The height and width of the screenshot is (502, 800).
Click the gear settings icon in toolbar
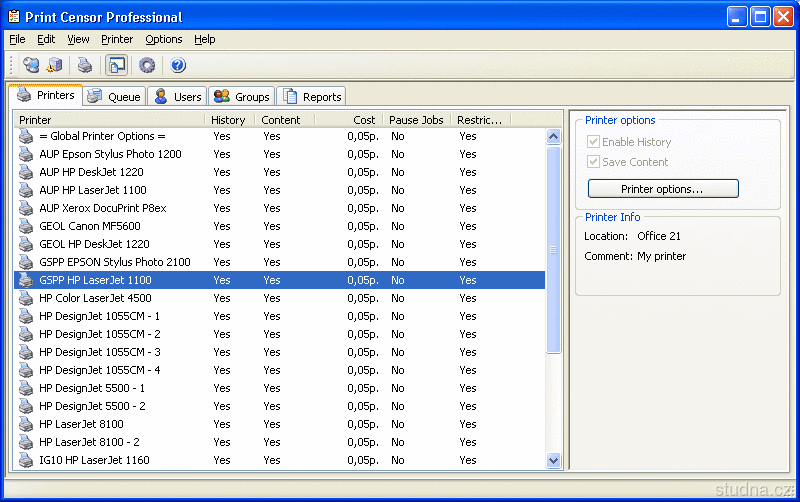[147, 66]
